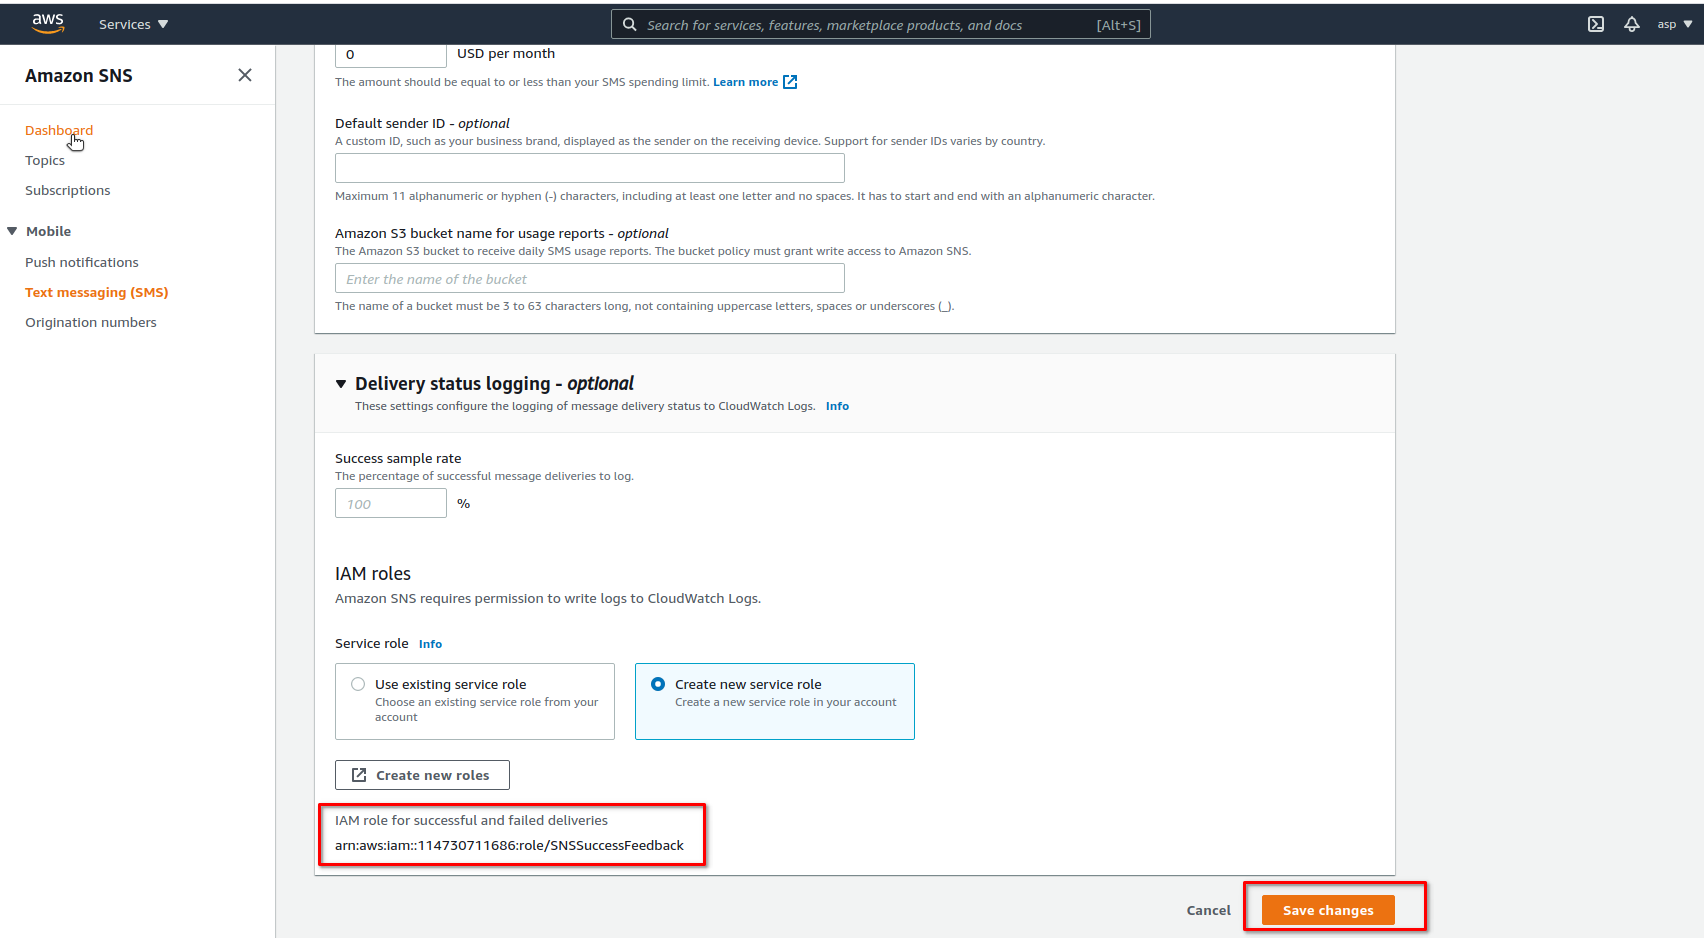Image resolution: width=1704 pixels, height=938 pixels.
Task: Open the Services dropdown menu
Action: 133,24
